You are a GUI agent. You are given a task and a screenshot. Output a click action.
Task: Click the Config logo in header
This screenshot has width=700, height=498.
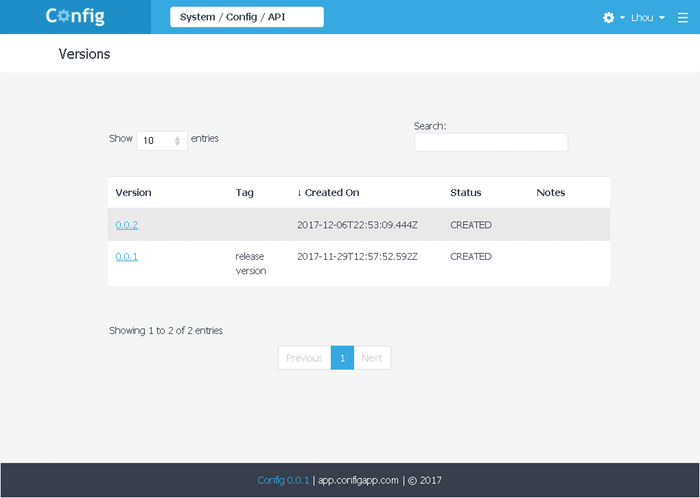(x=75, y=17)
